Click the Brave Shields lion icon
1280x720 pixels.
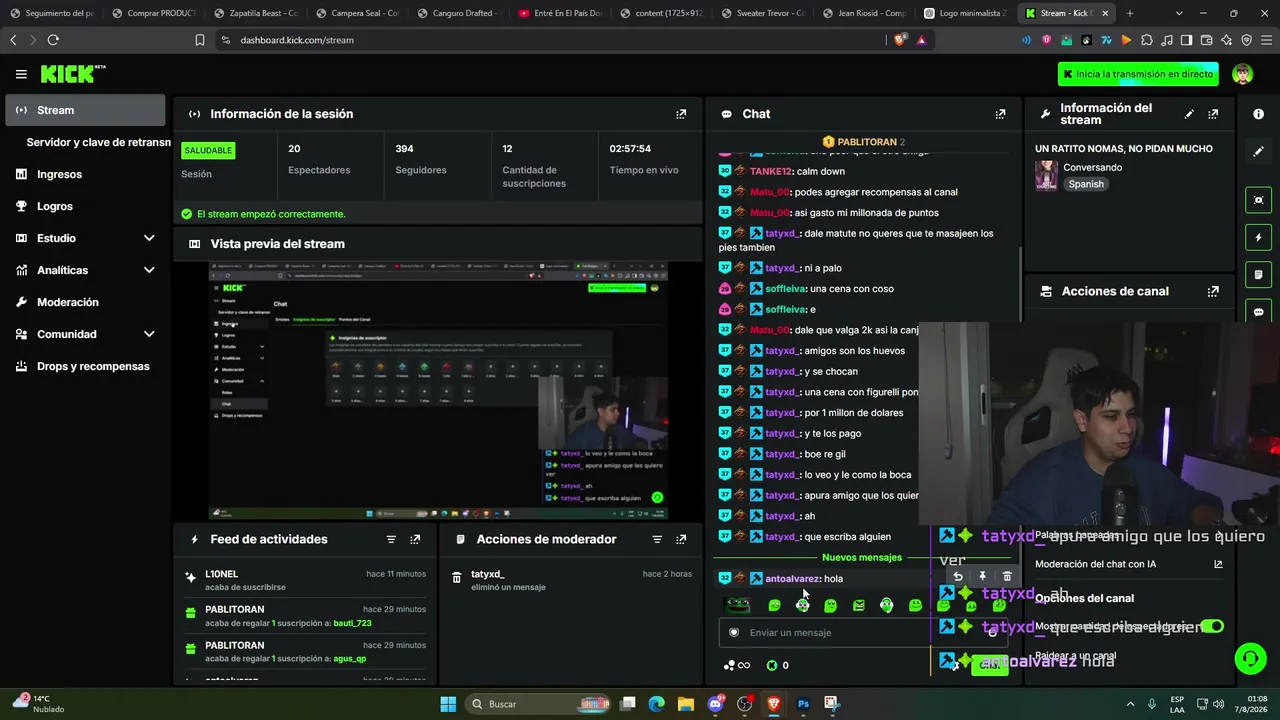[x=900, y=40]
